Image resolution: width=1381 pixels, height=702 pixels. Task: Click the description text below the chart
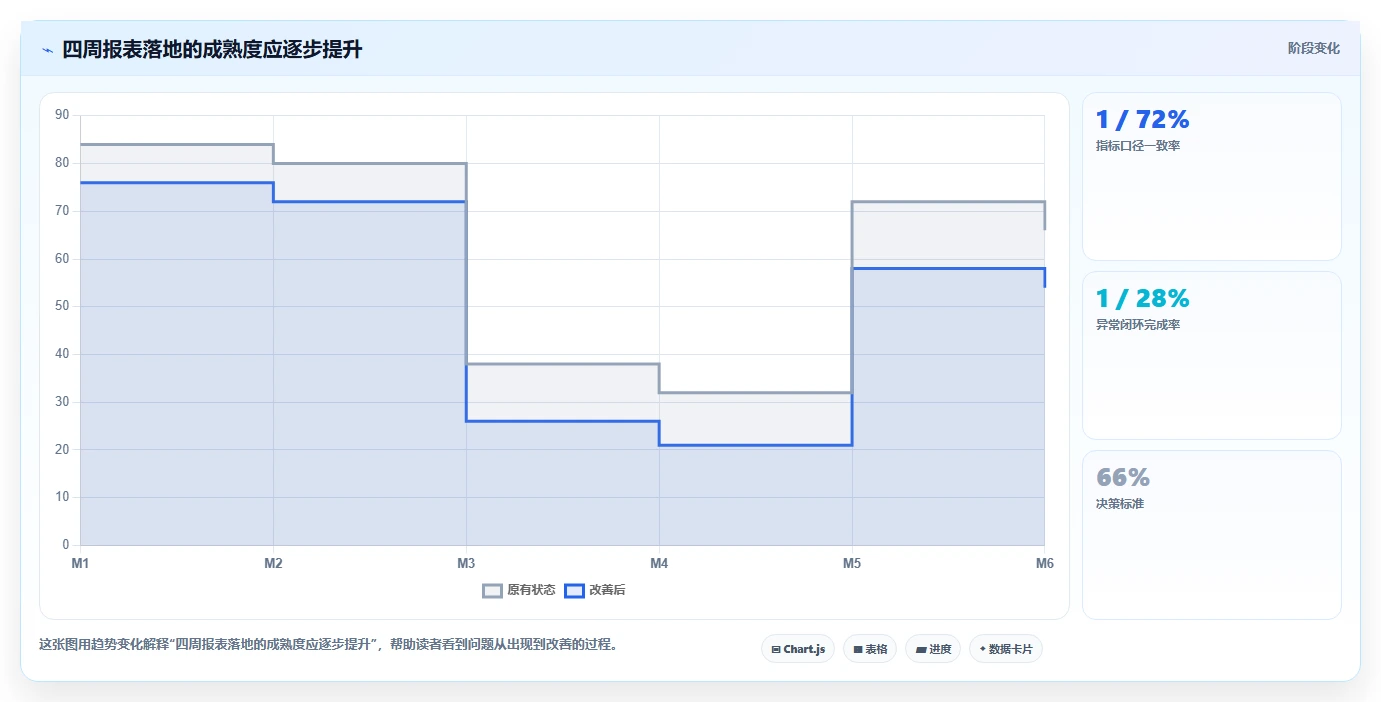pyautogui.click(x=330, y=645)
